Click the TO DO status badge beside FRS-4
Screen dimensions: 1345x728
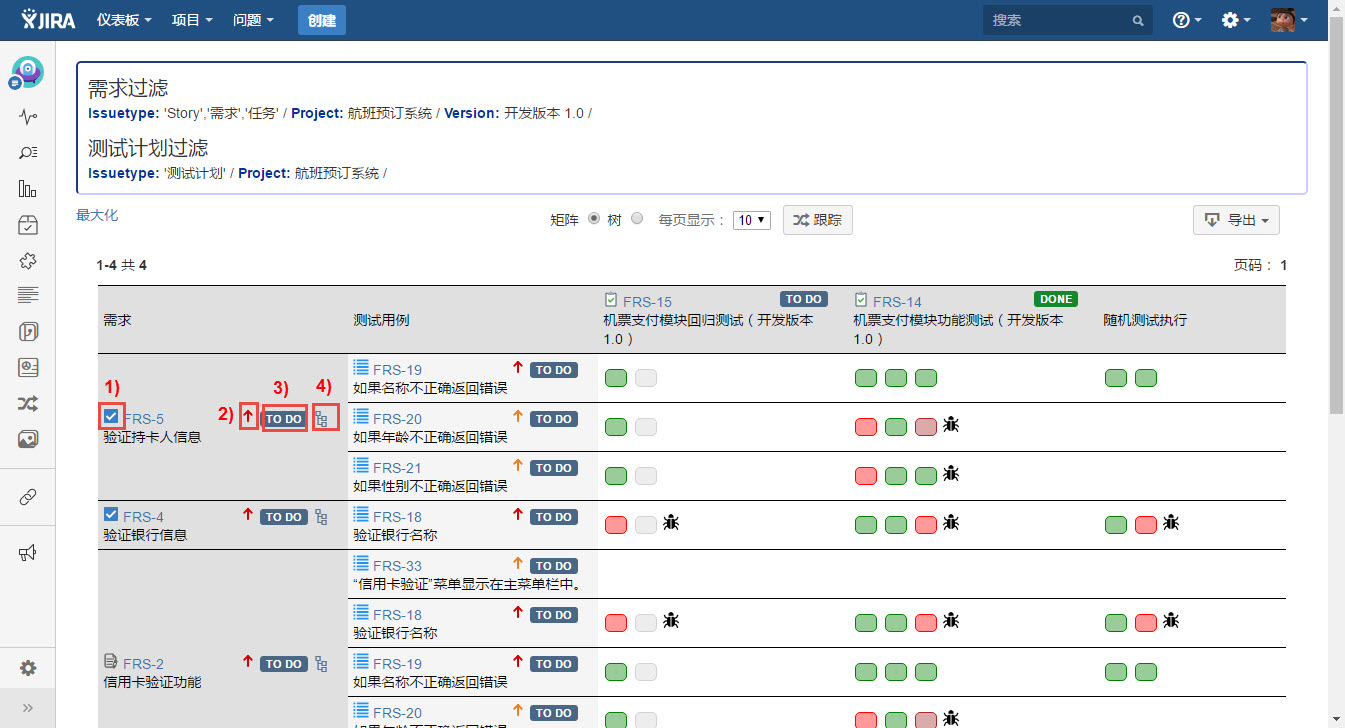[x=283, y=517]
